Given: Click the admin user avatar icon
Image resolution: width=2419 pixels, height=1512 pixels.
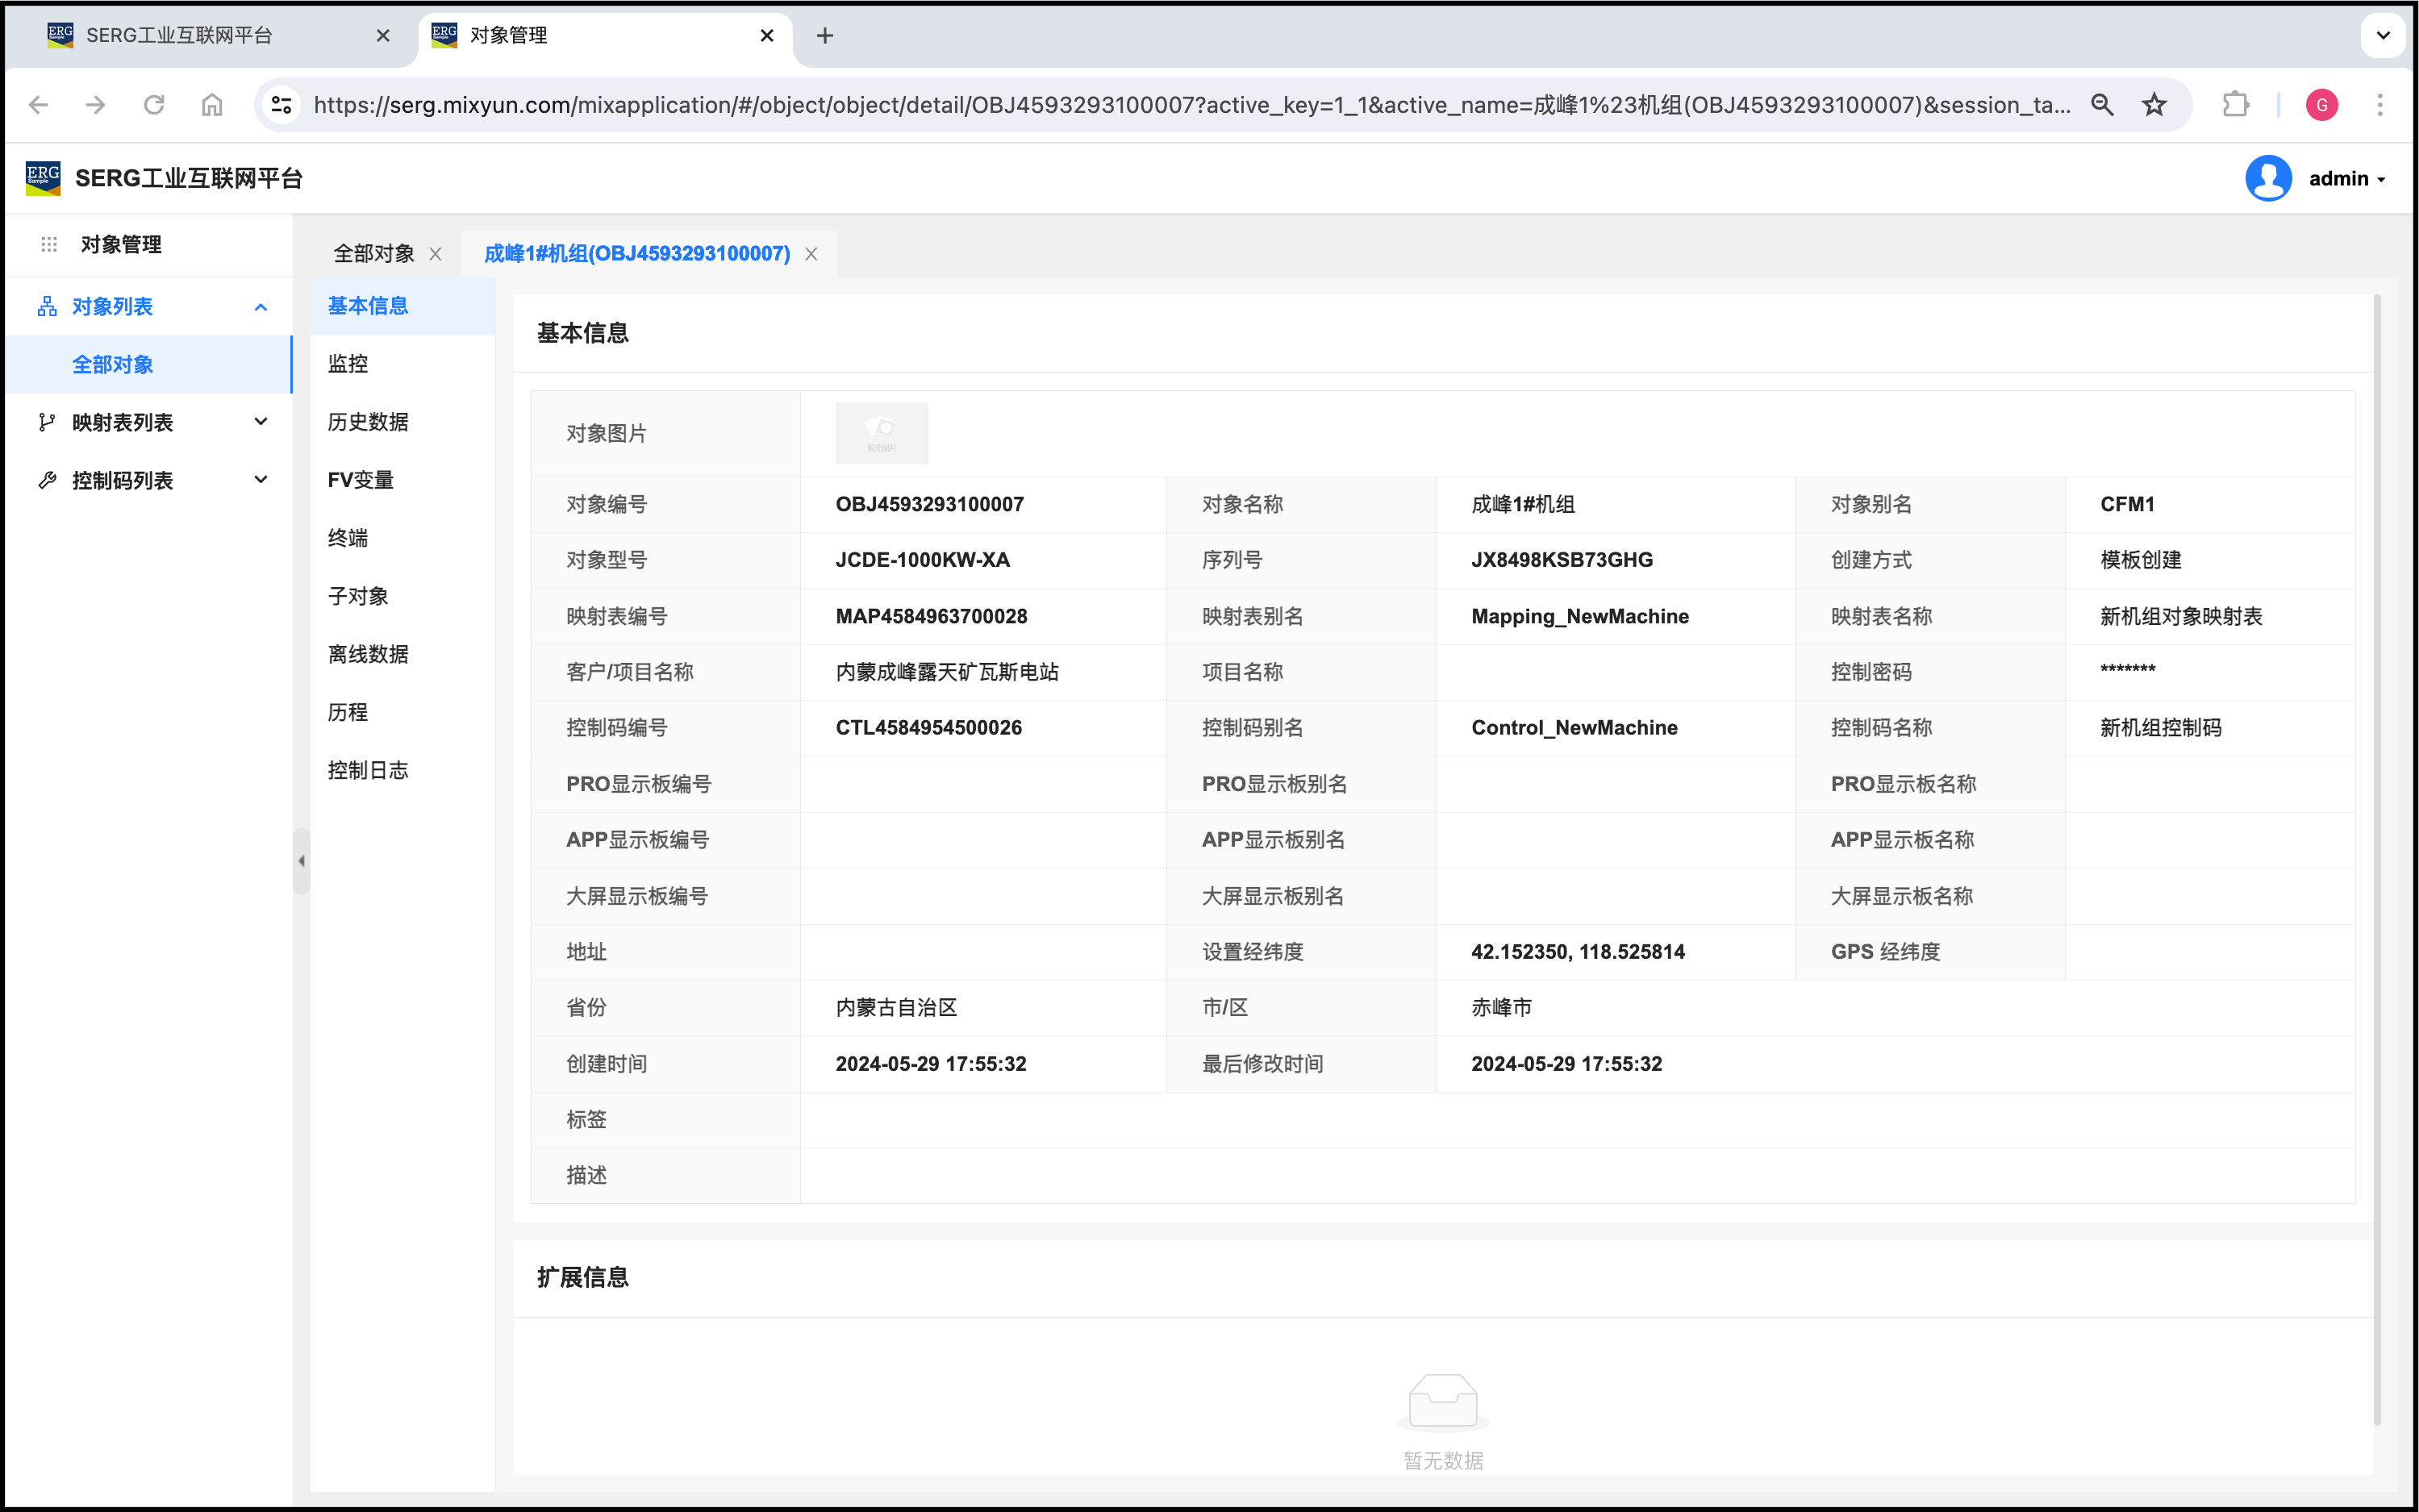Looking at the screenshot, I should pos(2267,178).
